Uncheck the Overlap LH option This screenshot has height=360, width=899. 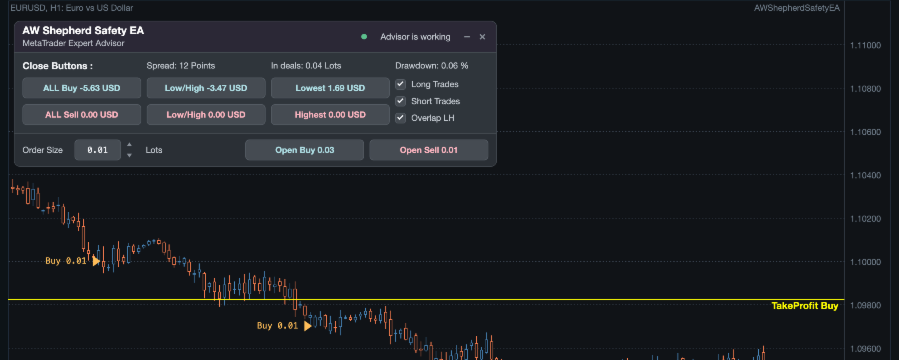(401, 118)
